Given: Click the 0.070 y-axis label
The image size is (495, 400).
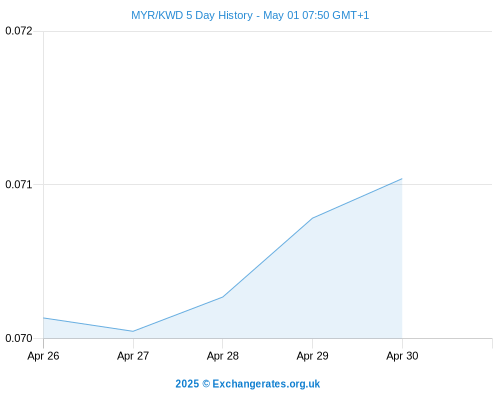Looking at the screenshot, I should point(19,338).
